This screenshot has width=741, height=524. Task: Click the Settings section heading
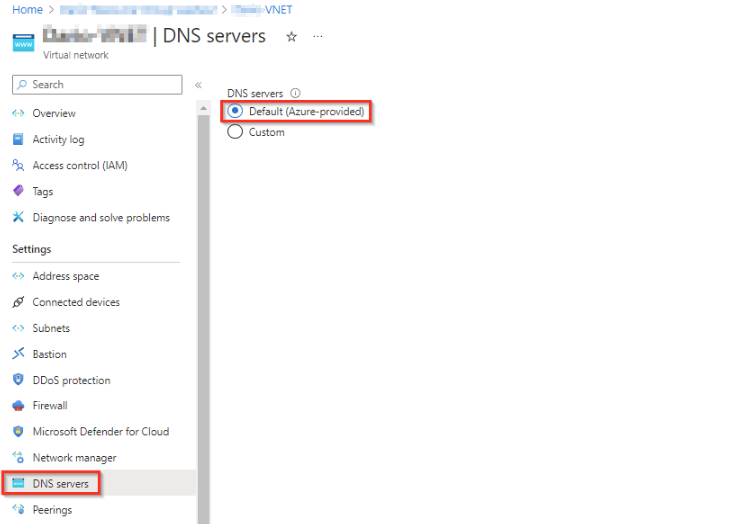[32, 249]
